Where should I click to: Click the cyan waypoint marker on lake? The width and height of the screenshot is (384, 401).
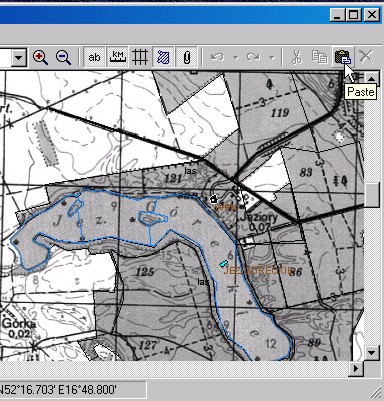(223, 264)
